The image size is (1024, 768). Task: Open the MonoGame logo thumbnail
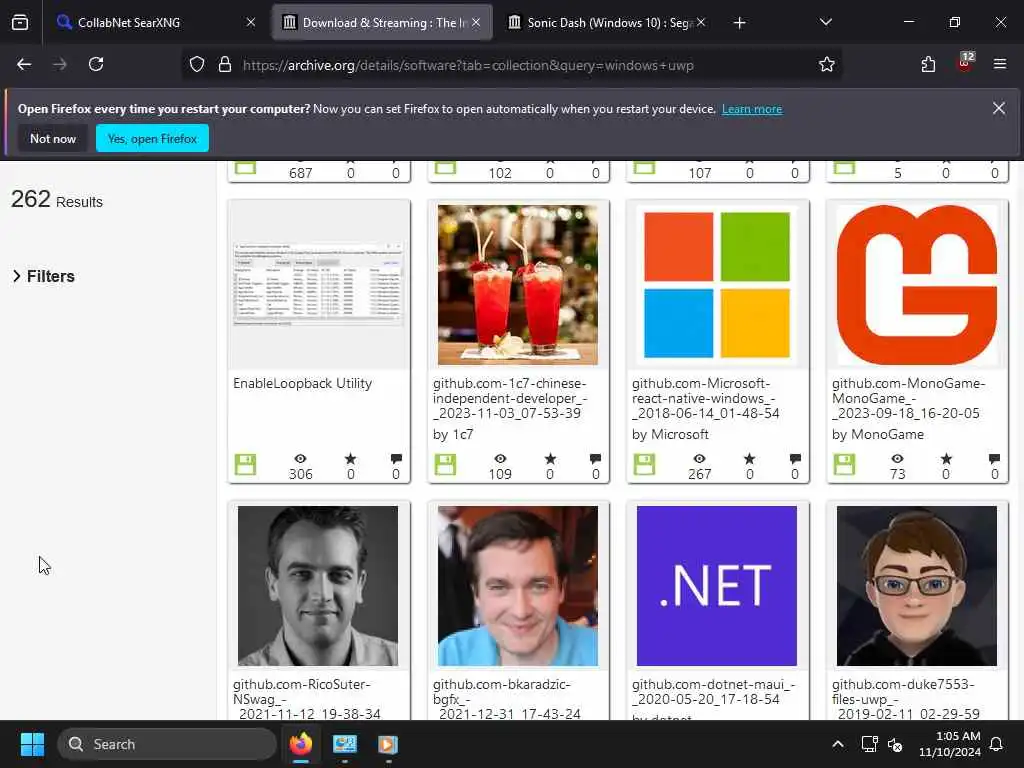[917, 285]
